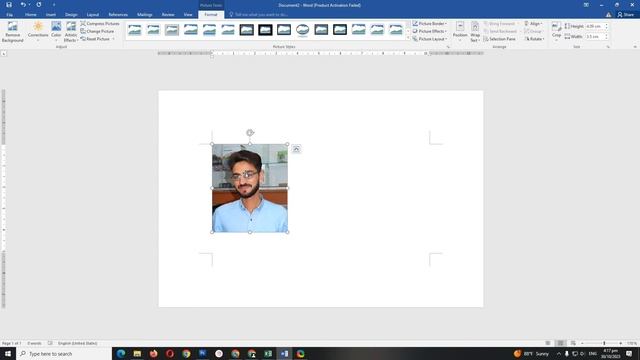Select the Format tab under Picture Tools
Screen dimensions: 640x360
coord(211,15)
